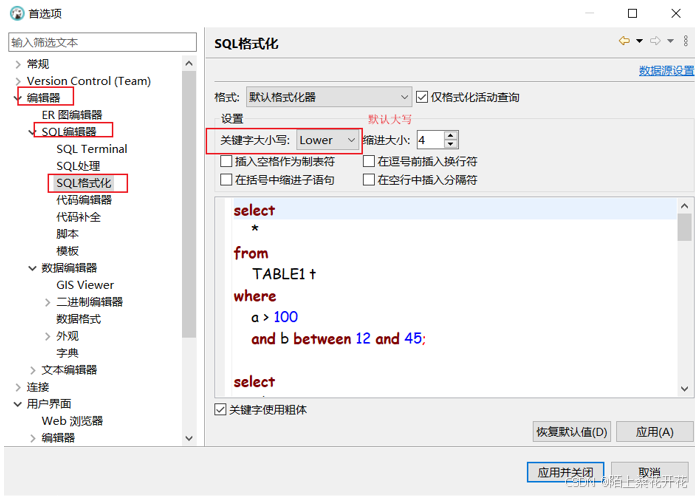This screenshot has width=695, height=496.
Task: Click the 'where' keyword in preview
Action: pos(255,296)
